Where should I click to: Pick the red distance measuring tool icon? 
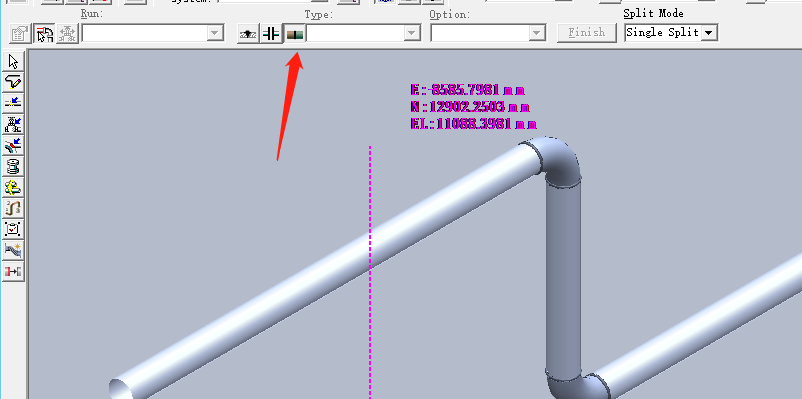(13, 271)
